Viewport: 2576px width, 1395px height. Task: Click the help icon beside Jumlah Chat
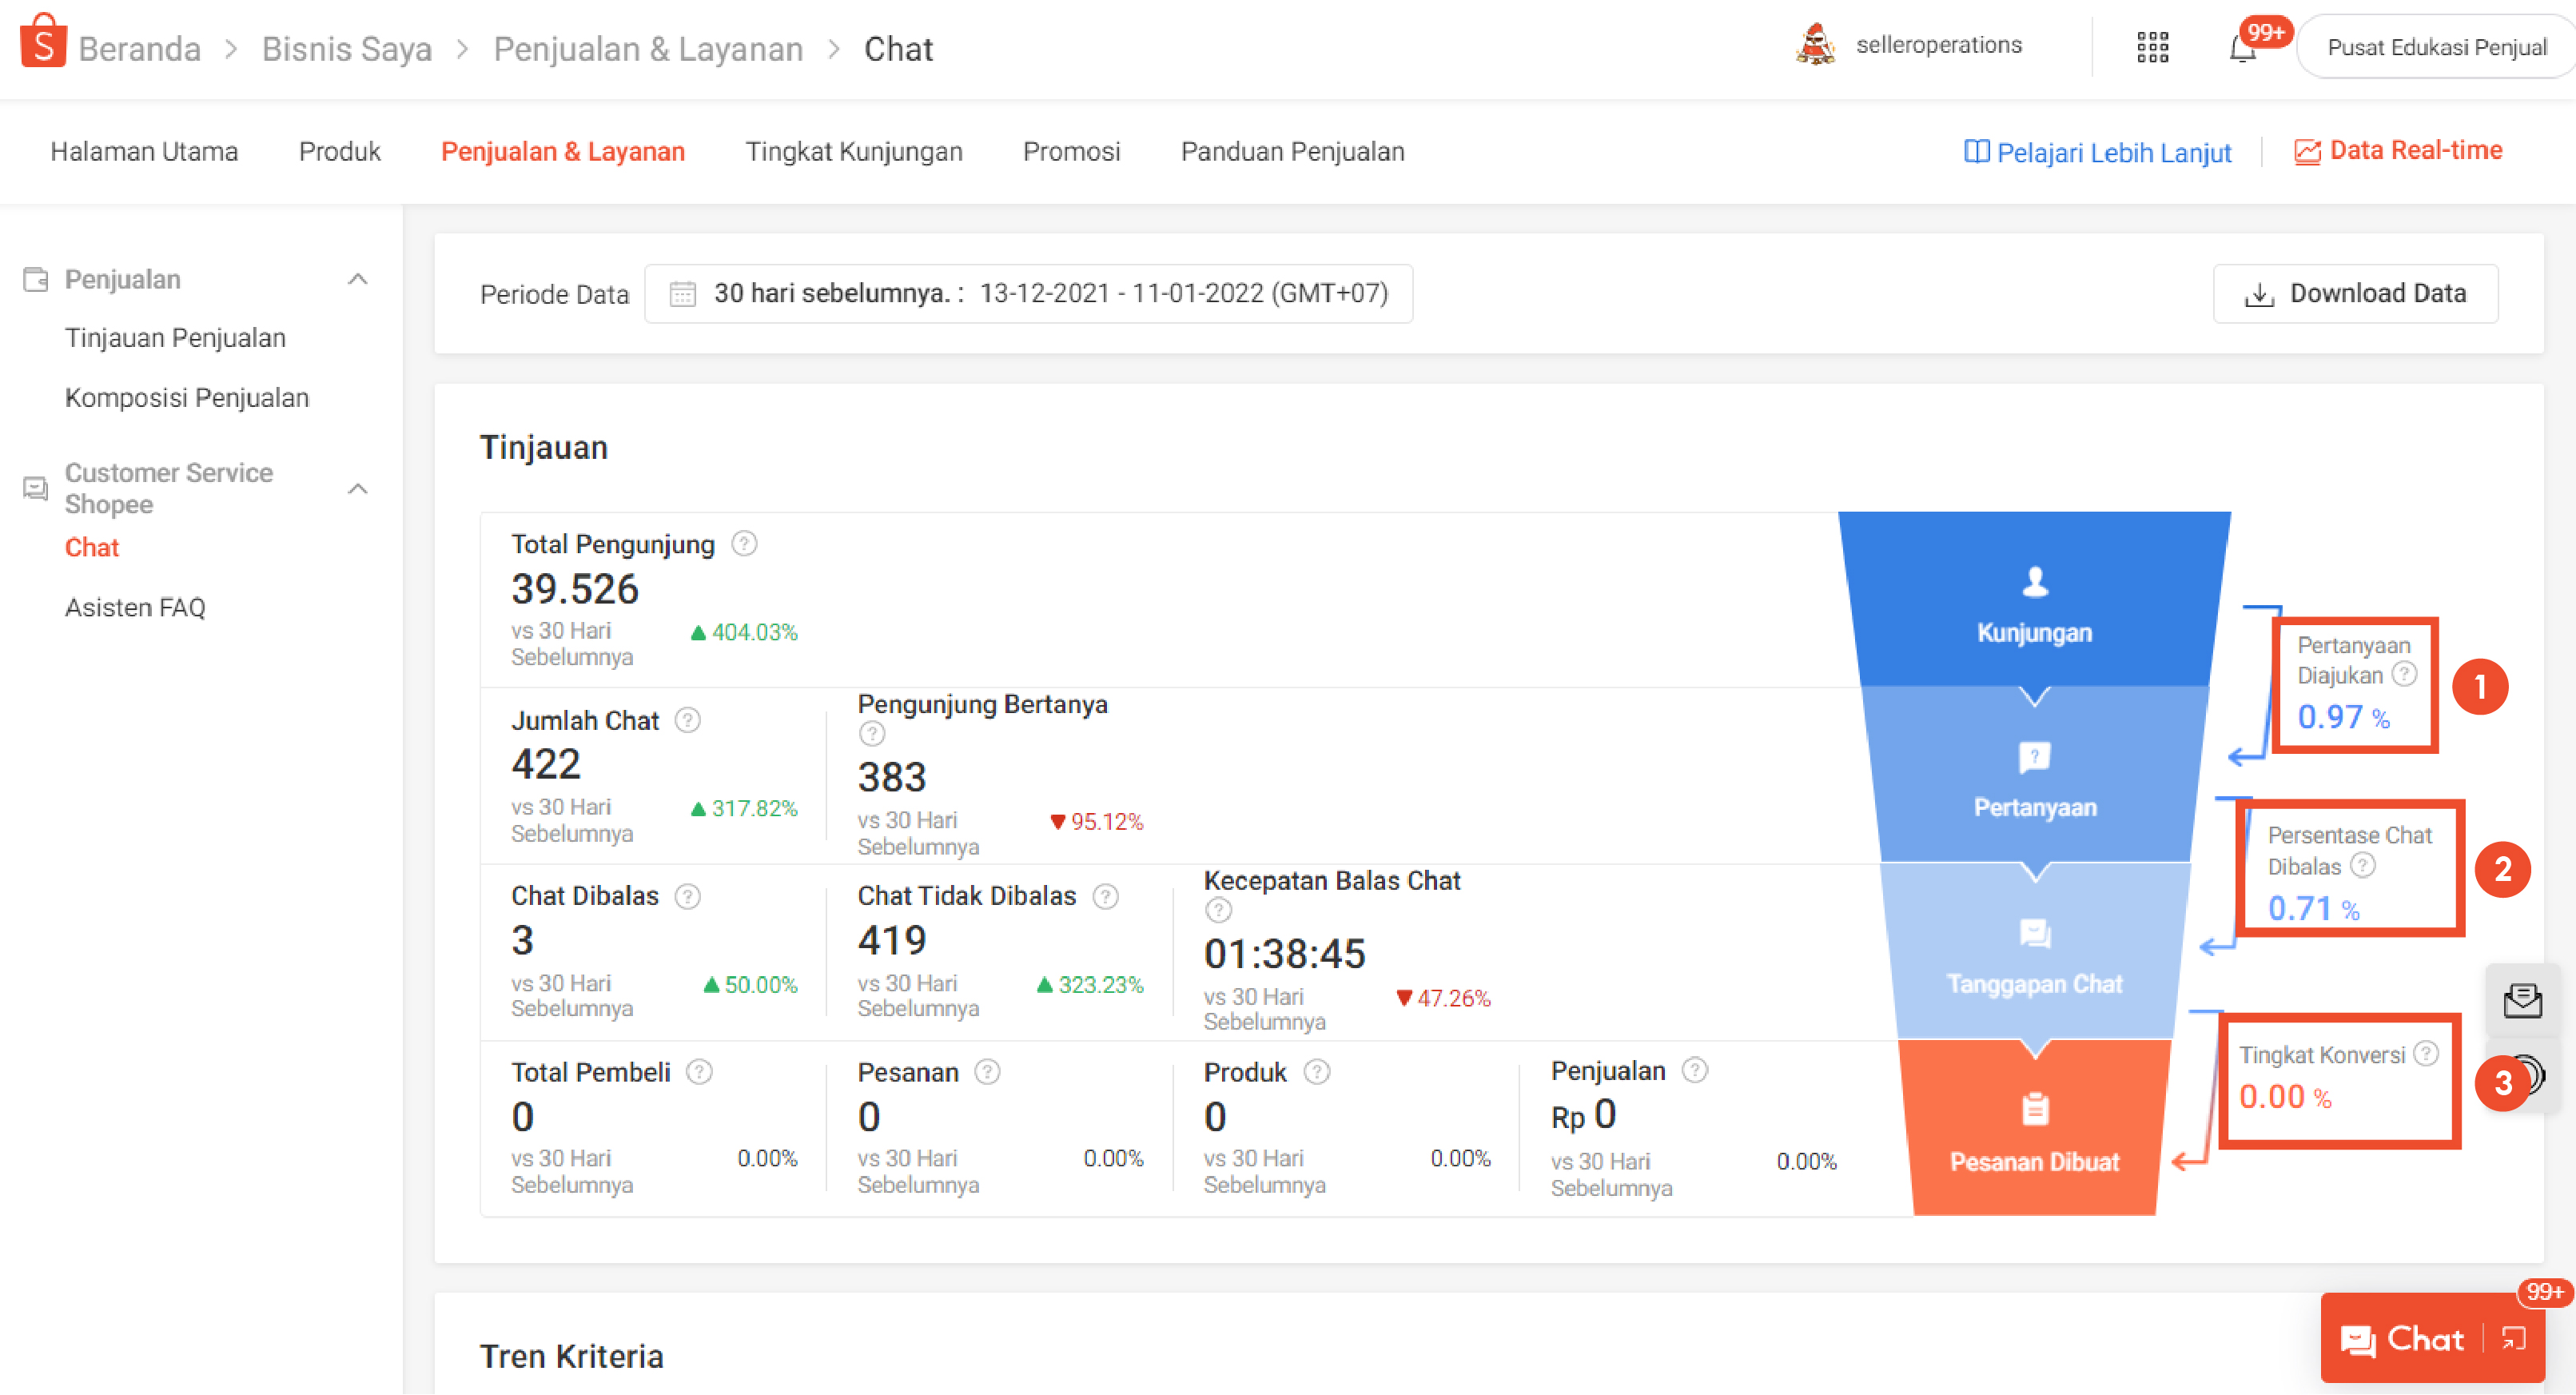click(688, 720)
